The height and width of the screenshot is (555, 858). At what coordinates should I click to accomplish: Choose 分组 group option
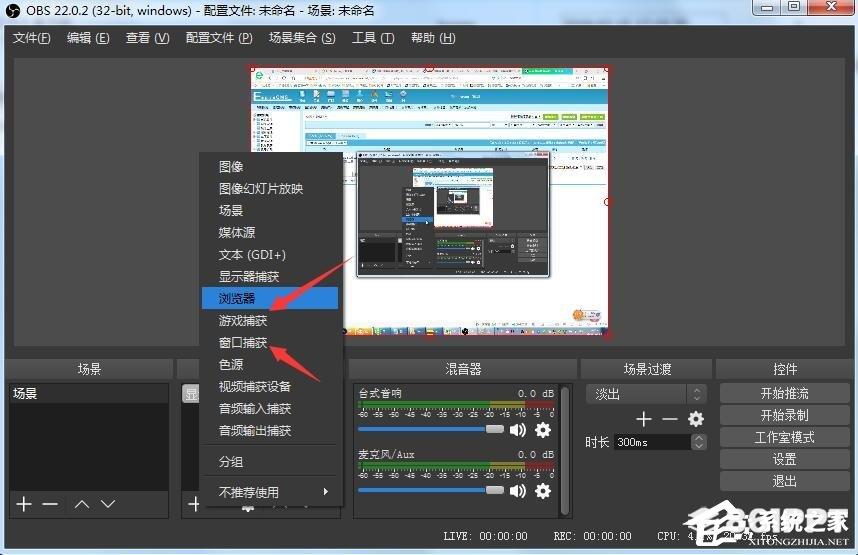coord(231,461)
